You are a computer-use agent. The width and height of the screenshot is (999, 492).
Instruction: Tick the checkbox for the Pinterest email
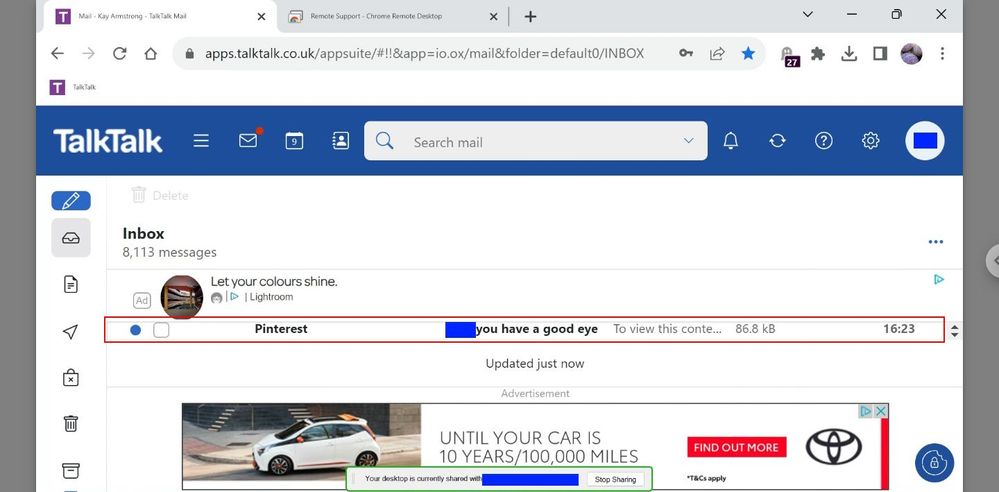click(161, 330)
